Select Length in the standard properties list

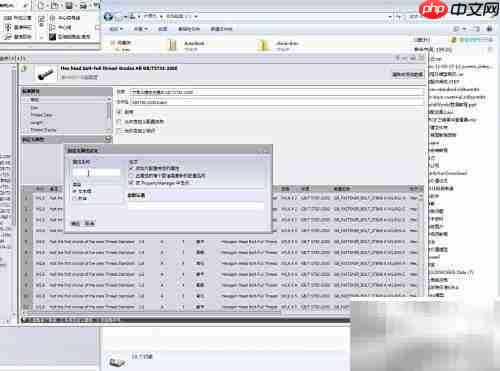[36, 123]
